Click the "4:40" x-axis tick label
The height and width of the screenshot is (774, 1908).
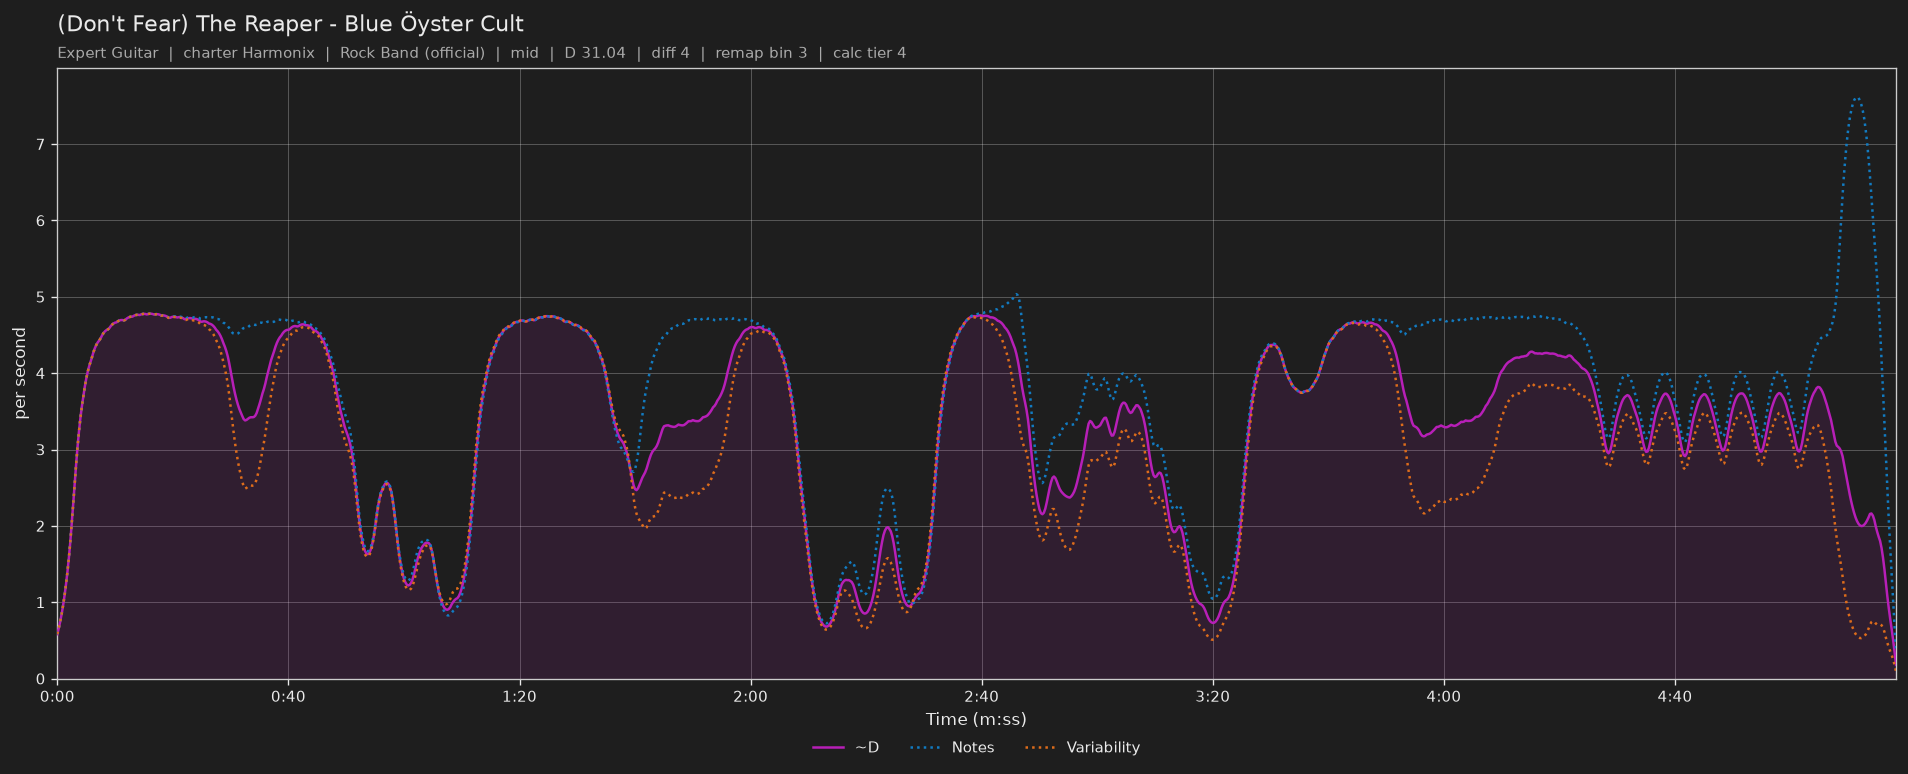(1674, 696)
